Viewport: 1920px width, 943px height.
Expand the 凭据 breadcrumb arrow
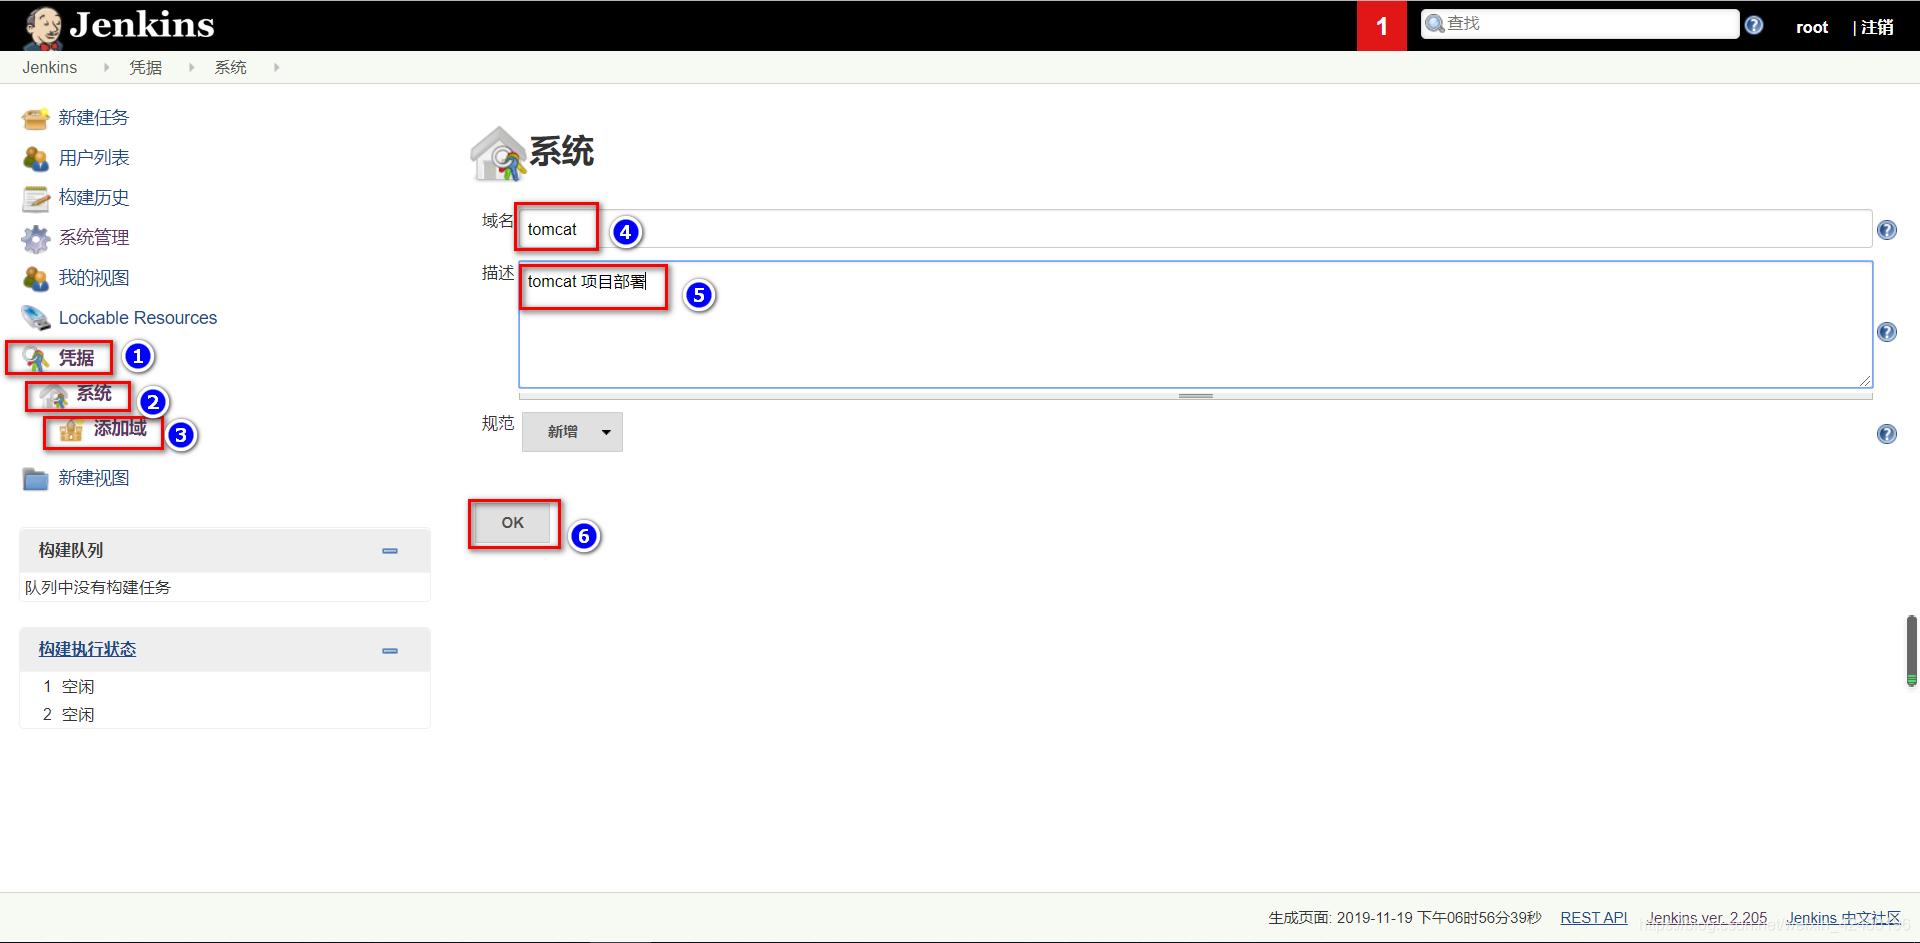tap(191, 67)
